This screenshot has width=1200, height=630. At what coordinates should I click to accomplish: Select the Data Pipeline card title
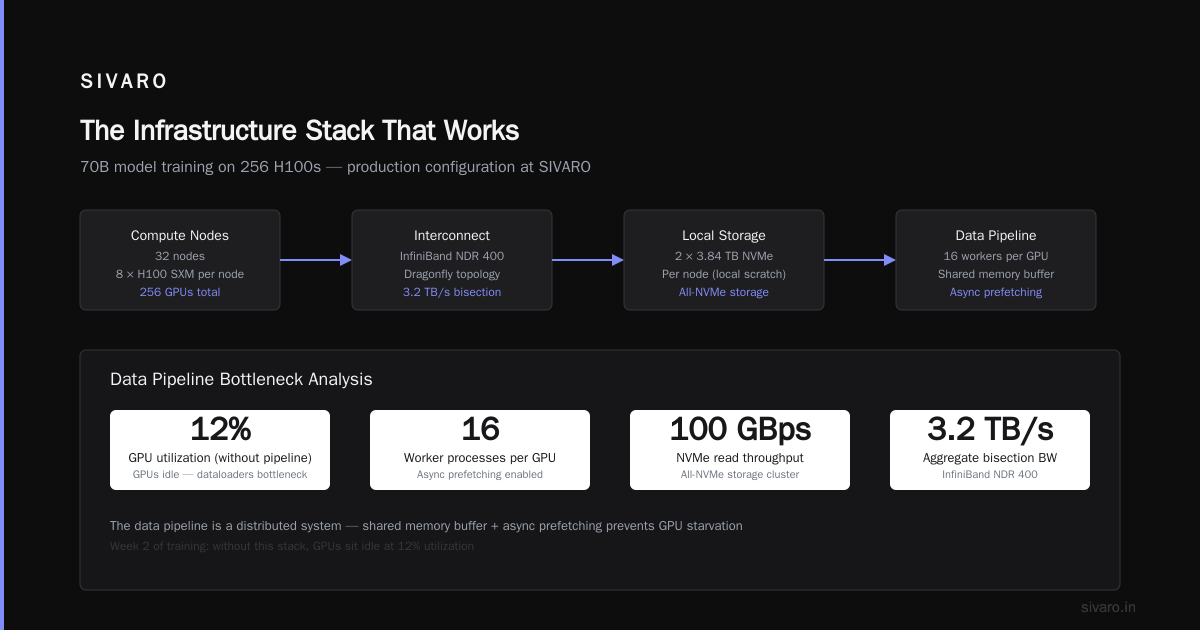996,236
